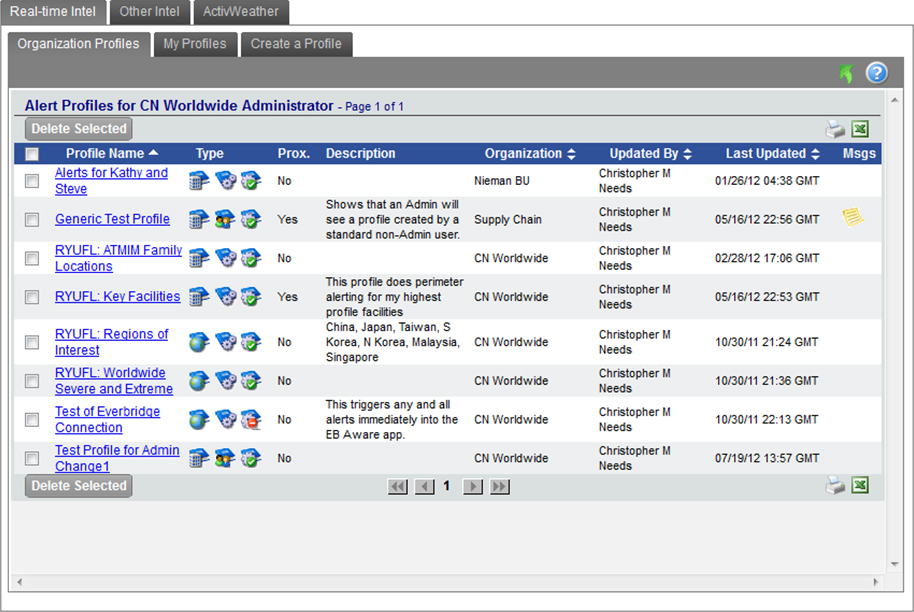Click bottom Excel export icon below the table

860,485
